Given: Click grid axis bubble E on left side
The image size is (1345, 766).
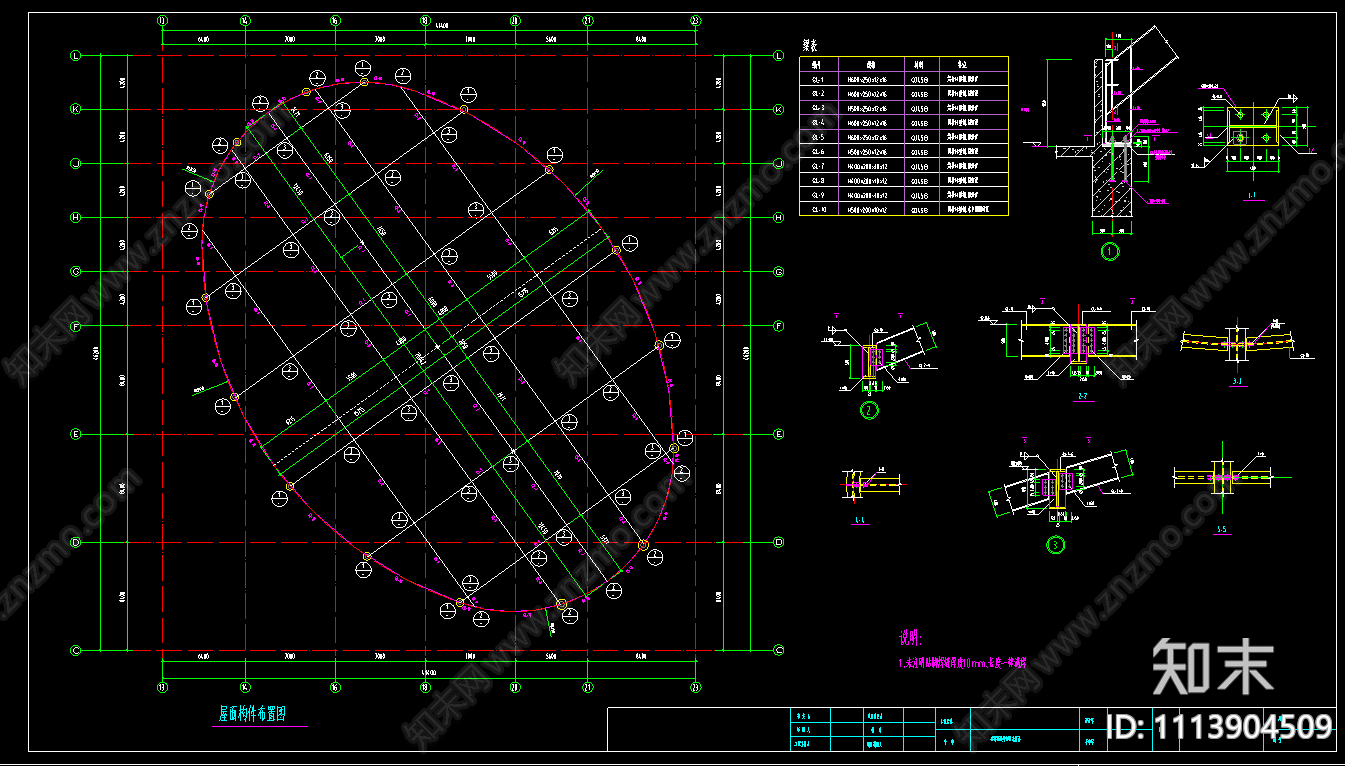Looking at the screenshot, I should click(76, 434).
